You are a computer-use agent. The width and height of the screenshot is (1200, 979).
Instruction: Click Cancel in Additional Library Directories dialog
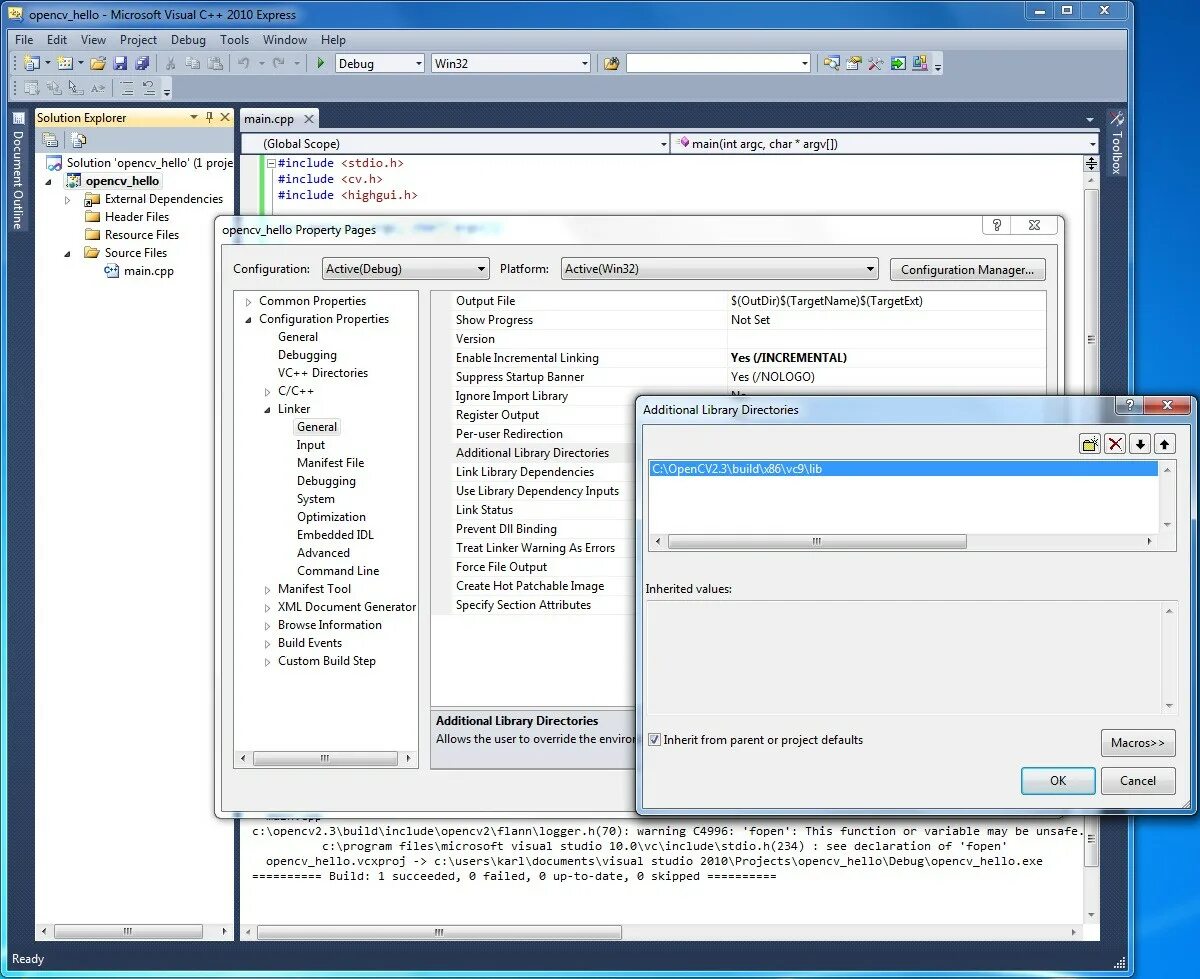tap(1138, 781)
